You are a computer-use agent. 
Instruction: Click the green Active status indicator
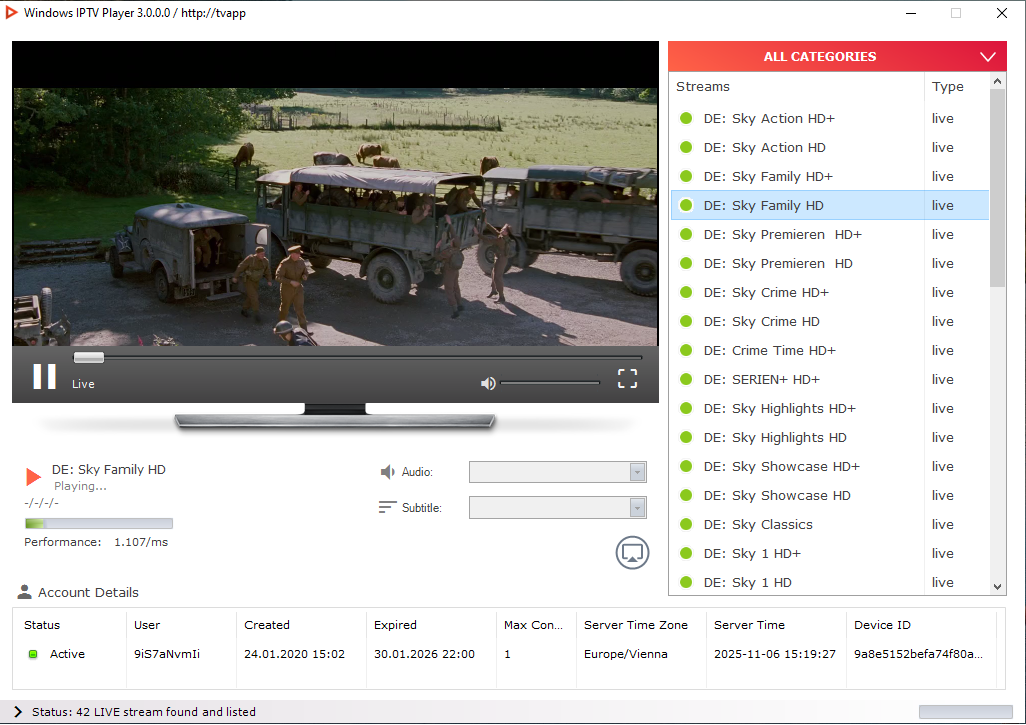pyautogui.click(x=33, y=654)
